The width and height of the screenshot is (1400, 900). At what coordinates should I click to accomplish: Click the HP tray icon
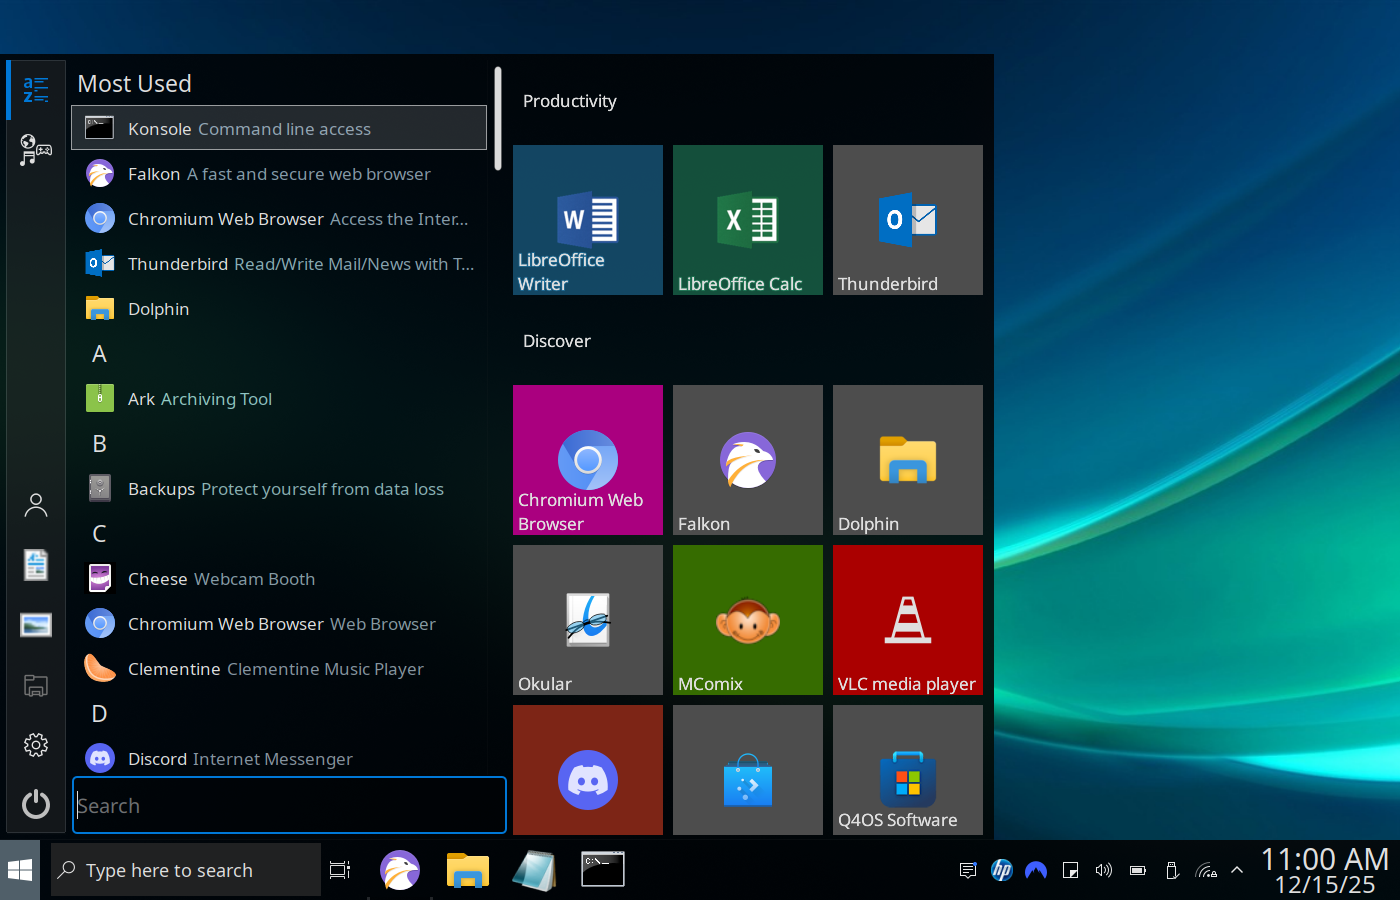tap(1002, 870)
